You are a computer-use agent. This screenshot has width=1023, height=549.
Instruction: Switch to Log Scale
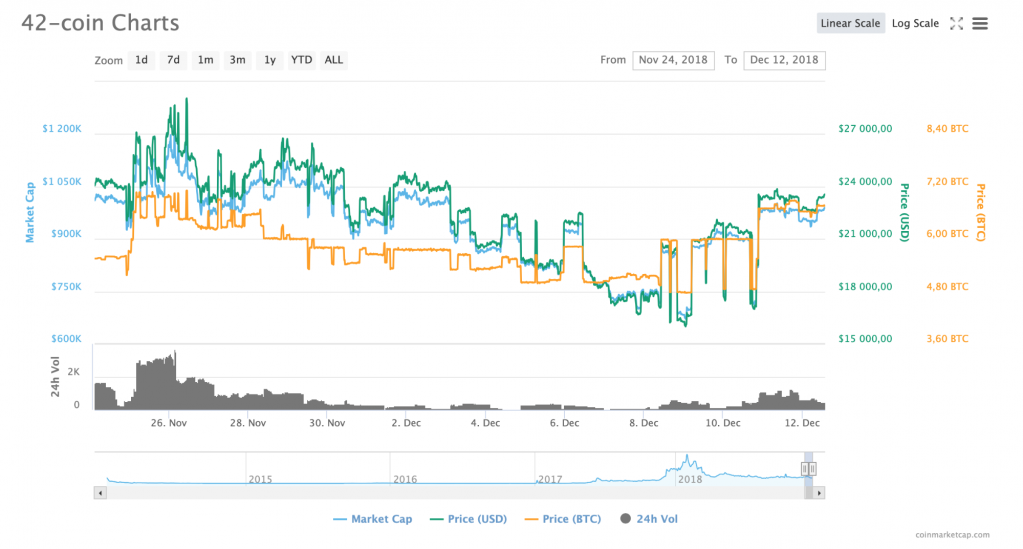click(915, 23)
